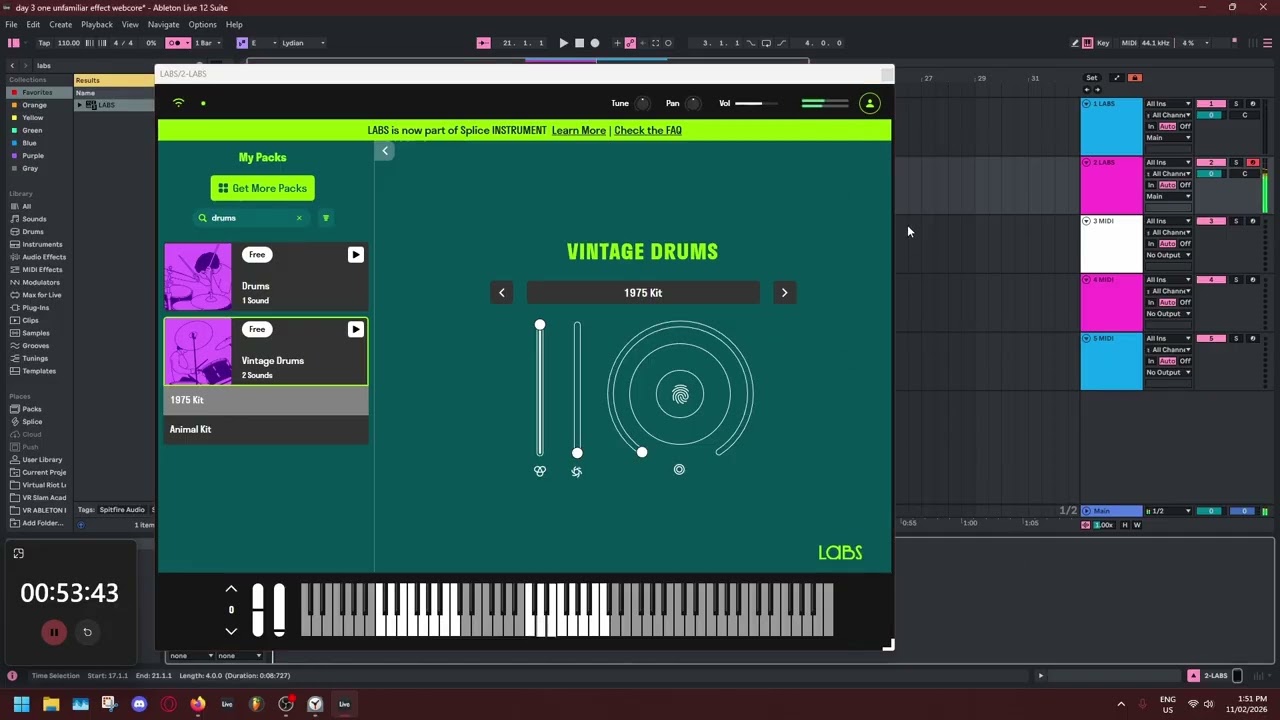Screen dimensions: 1280x720
Task: Toggle Key mapping mode
Action: [x=1103, y=43]
